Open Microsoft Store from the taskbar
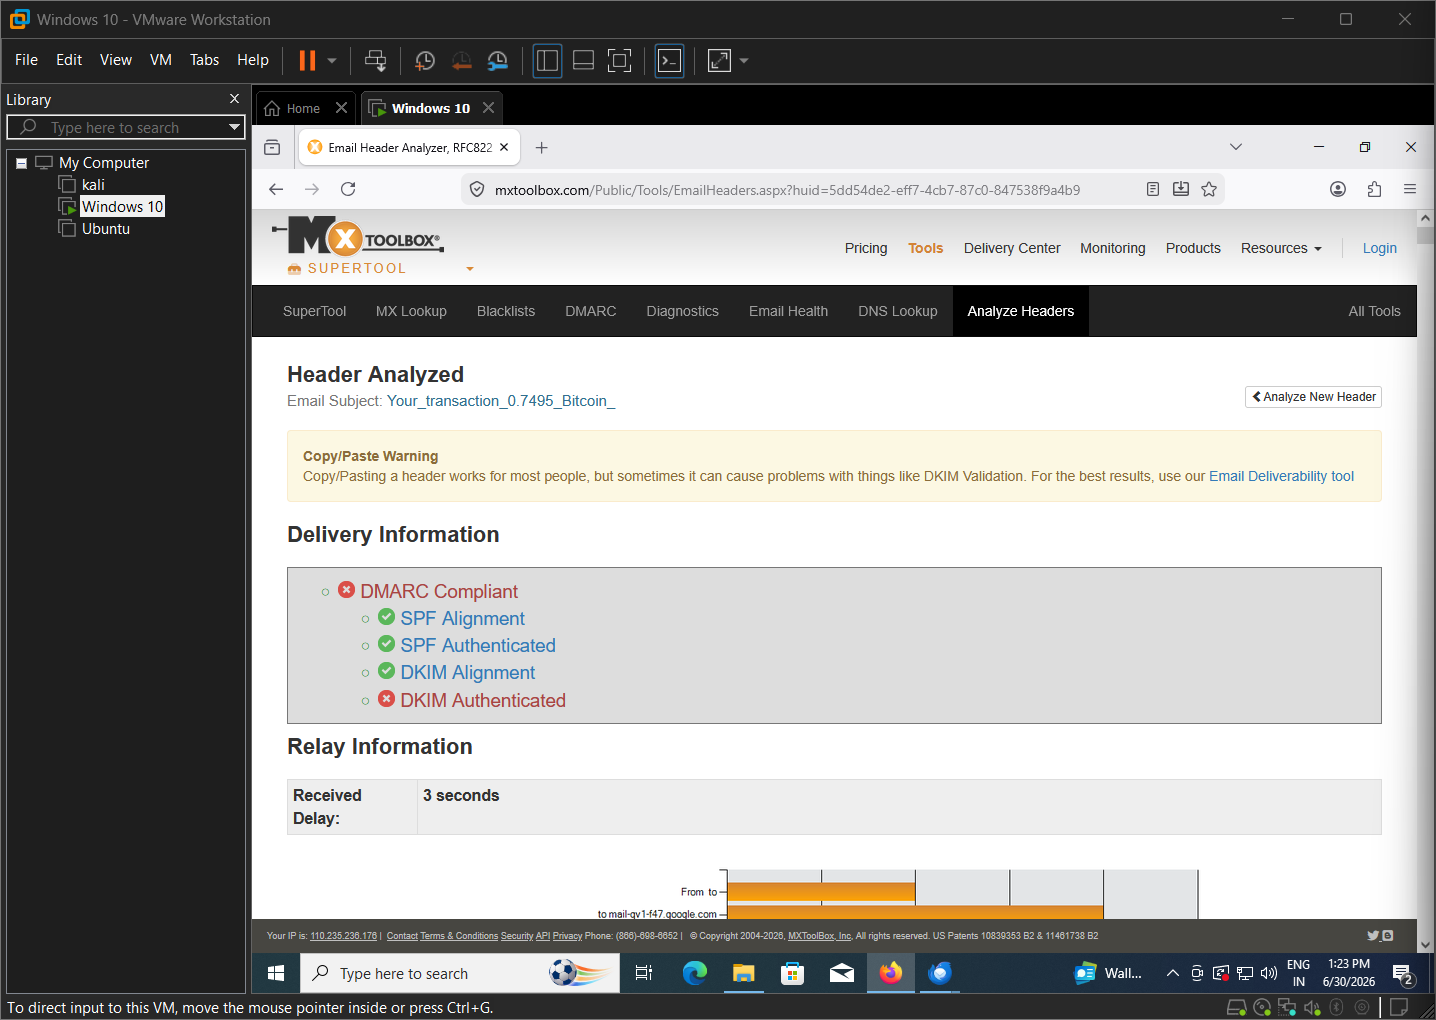Viewport: 1436px width, 1020px height. tap(792, 973)
